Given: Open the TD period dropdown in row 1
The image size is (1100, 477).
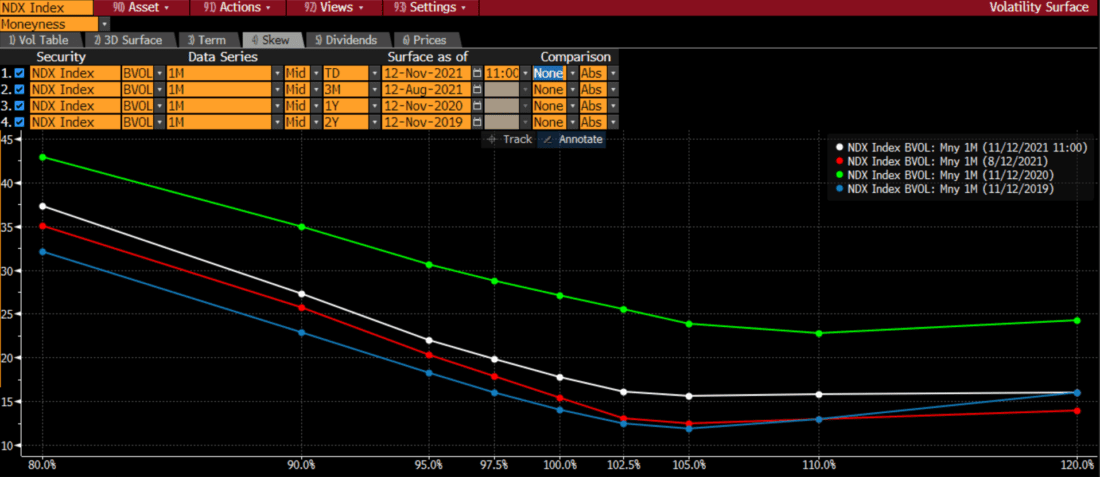Looking at the screenshot, I should [375, 73].
